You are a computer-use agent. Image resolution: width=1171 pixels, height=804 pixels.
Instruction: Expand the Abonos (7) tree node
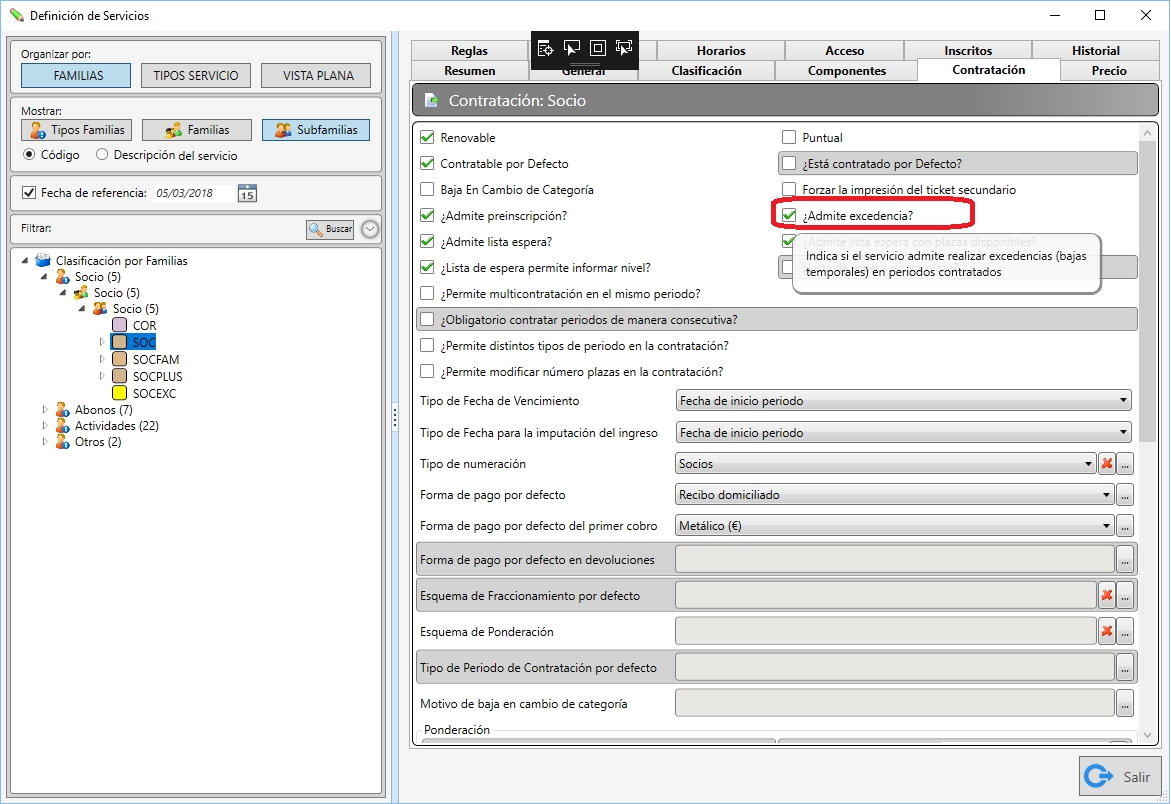(x=45, y=410)
